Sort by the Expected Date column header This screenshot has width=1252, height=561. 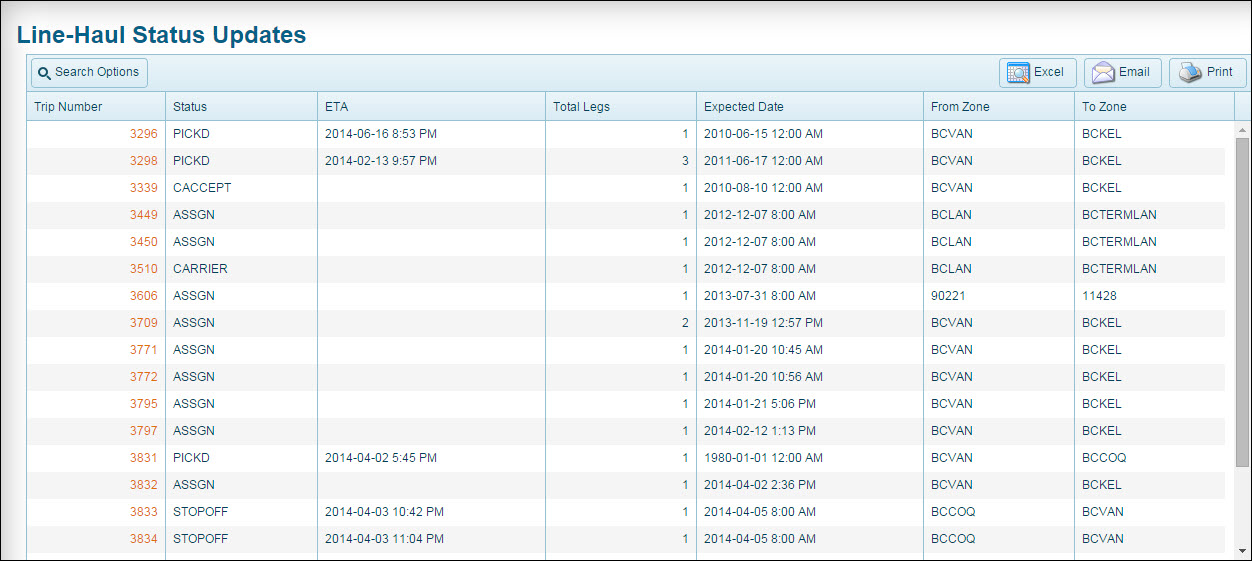(x=810, y=107)
